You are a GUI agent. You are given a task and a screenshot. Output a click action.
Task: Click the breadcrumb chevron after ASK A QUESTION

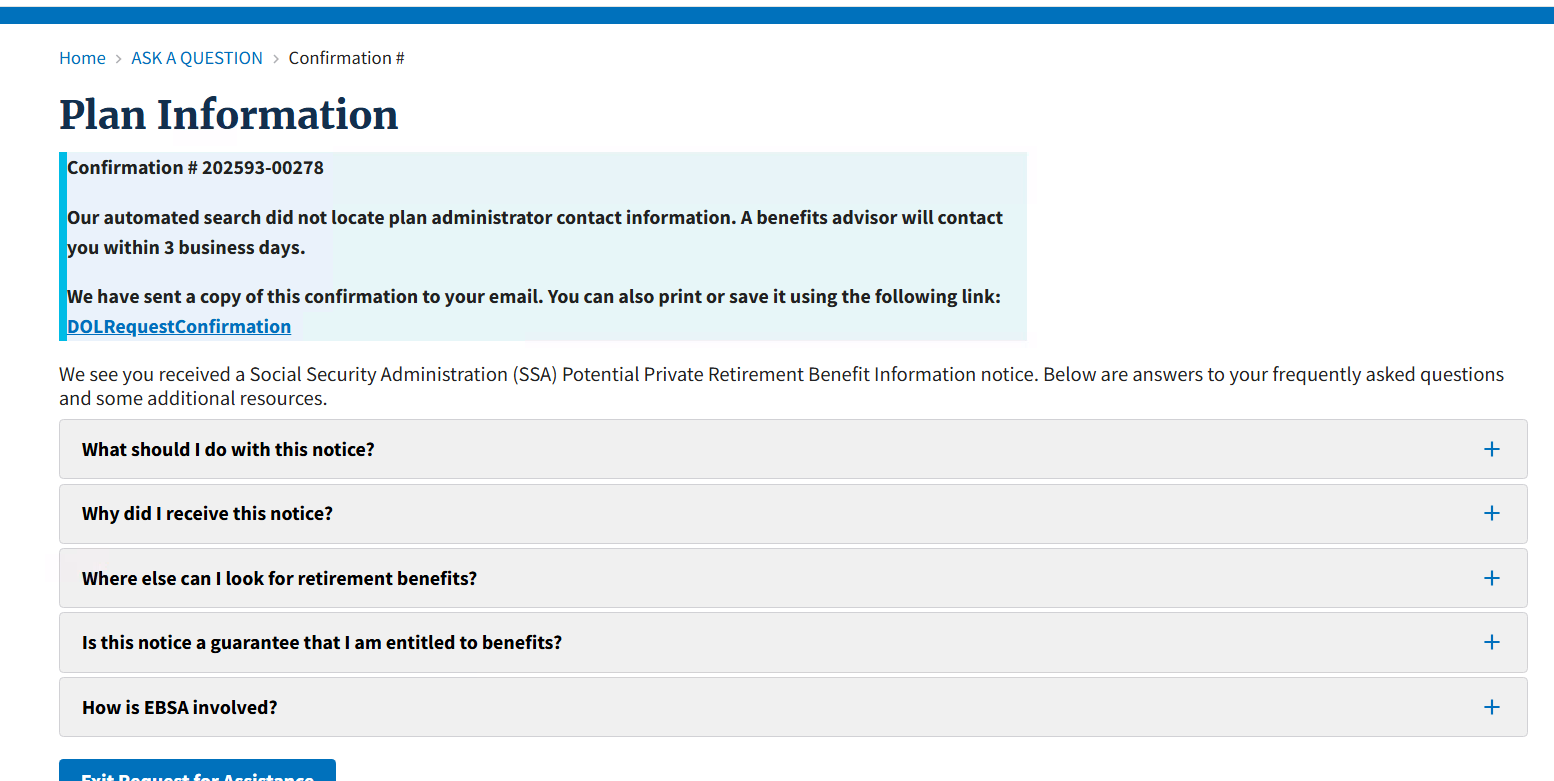tap(276, 59)
